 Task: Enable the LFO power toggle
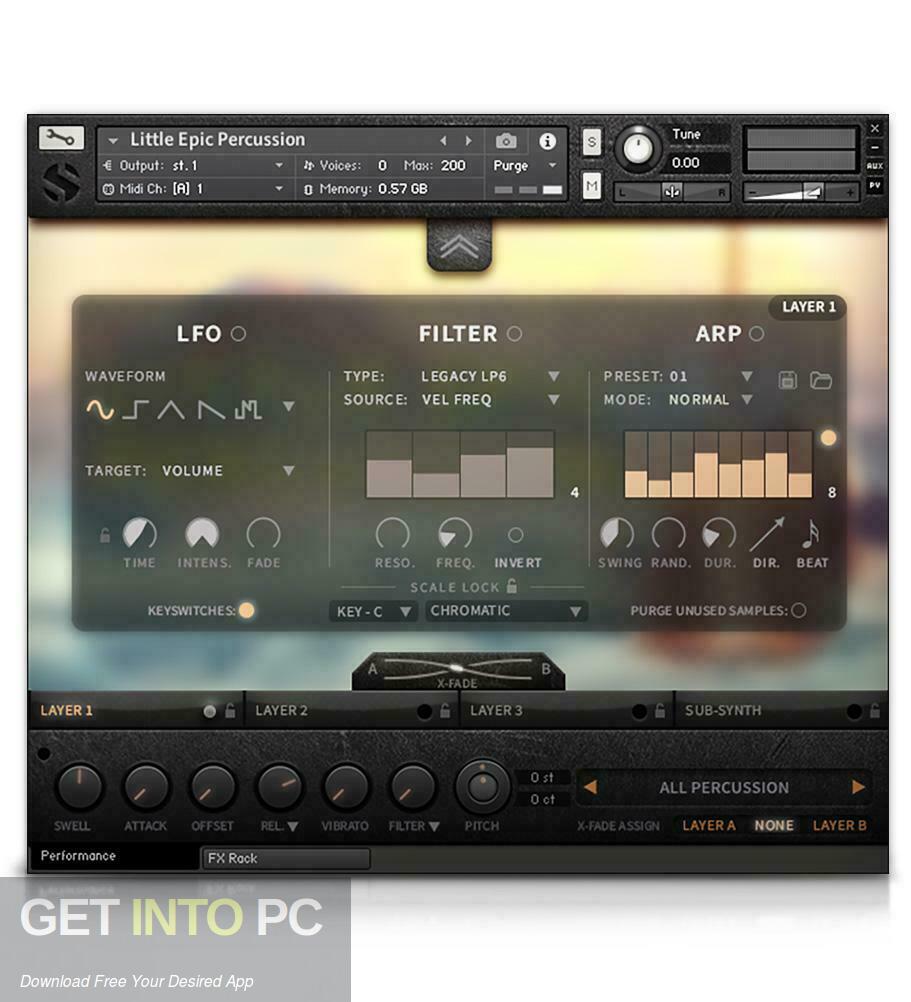click(x=238, y=334)
